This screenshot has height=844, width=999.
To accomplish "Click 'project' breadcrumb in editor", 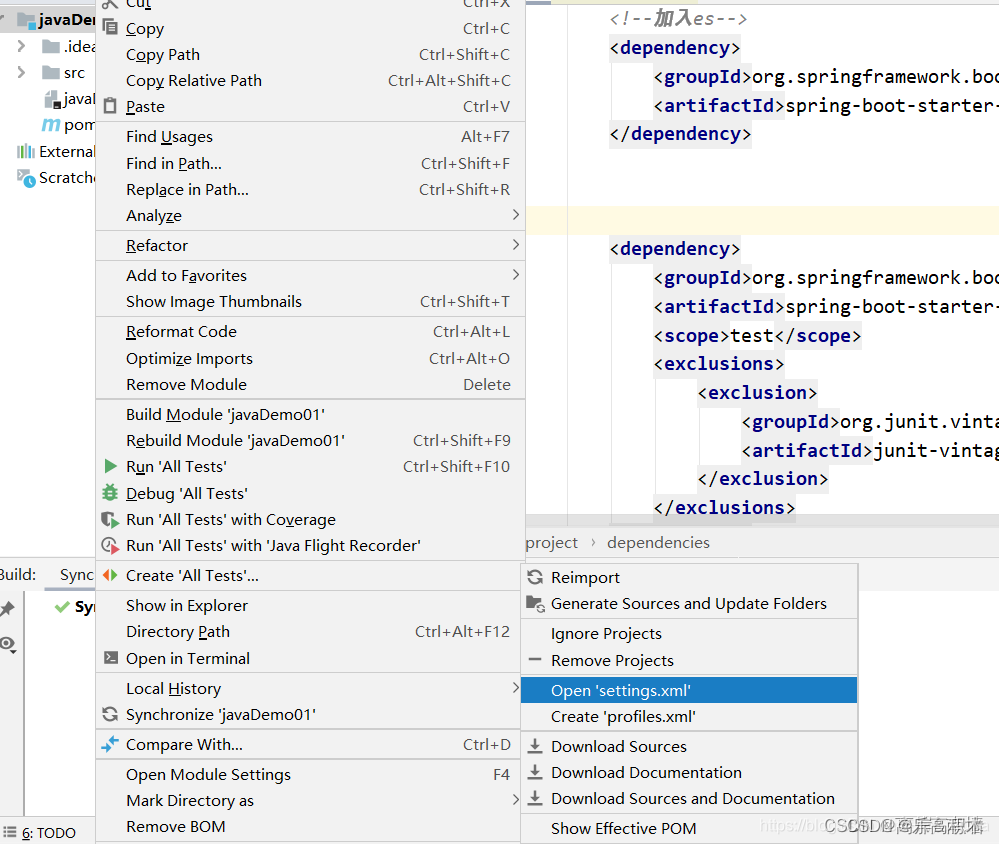I will (x=552, y=543).
